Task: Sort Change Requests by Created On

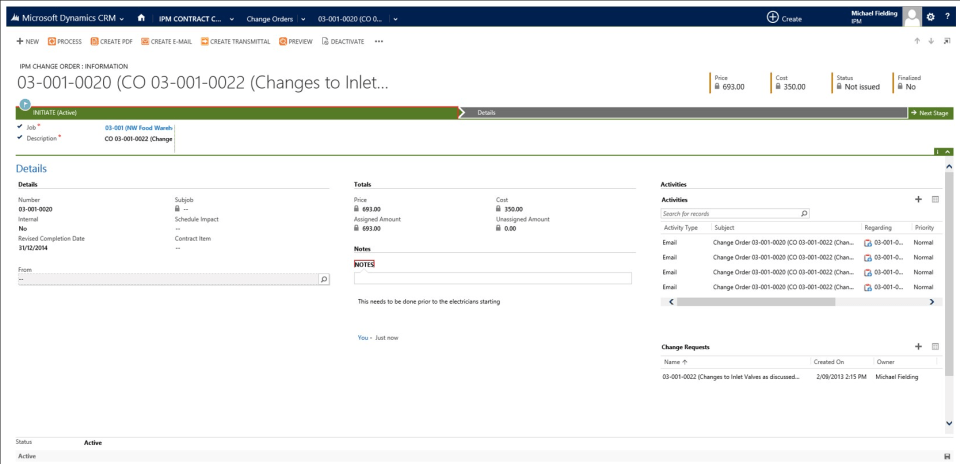Action: [828, 362]
